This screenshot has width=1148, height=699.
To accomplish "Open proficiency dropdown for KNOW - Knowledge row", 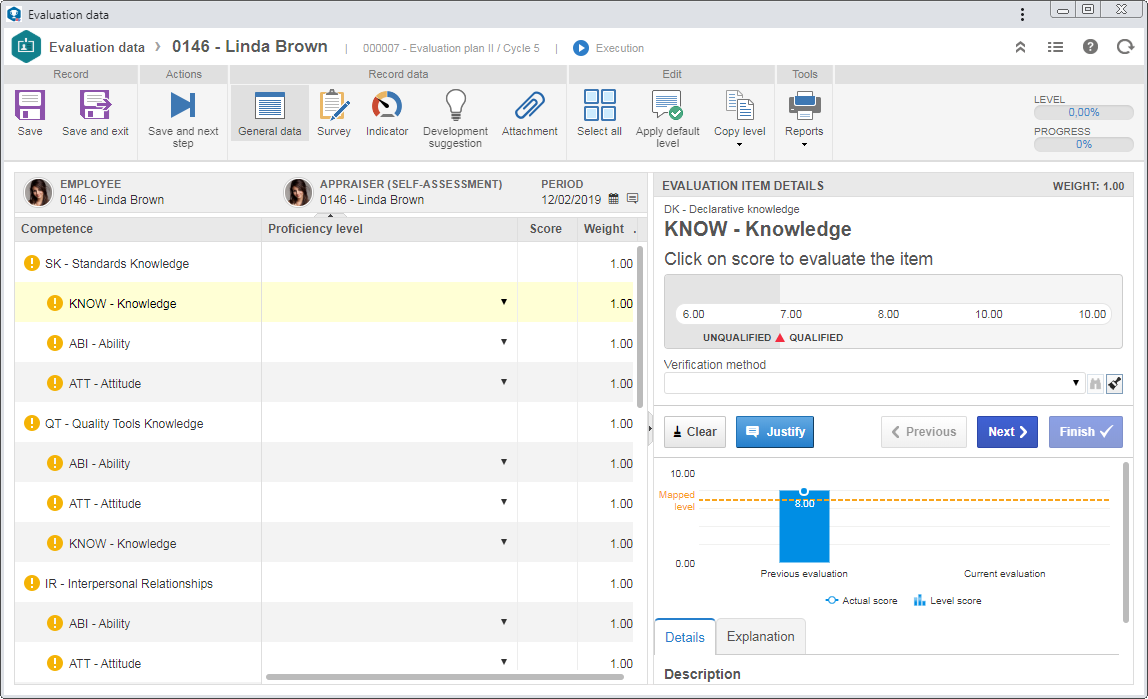I will click(x=504, y=302).
